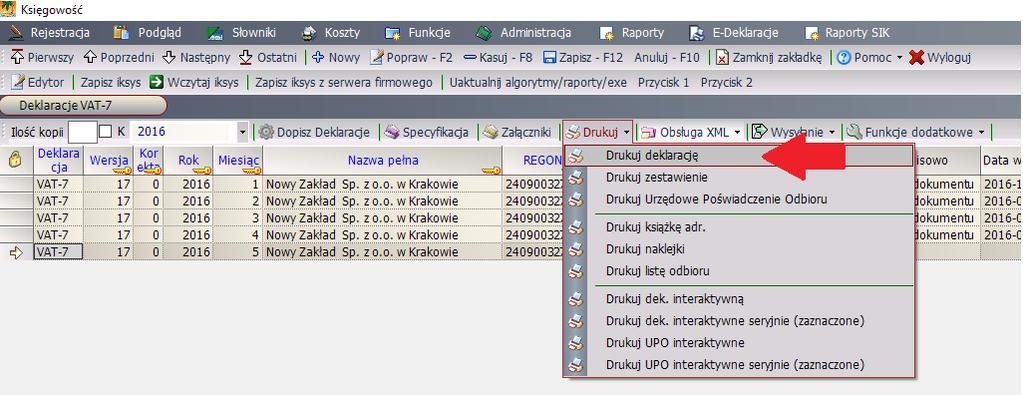Screen dimensions: 1023x395
Task: Open Pomoc help
Action: pyautogui.click(x=863, y=57)
